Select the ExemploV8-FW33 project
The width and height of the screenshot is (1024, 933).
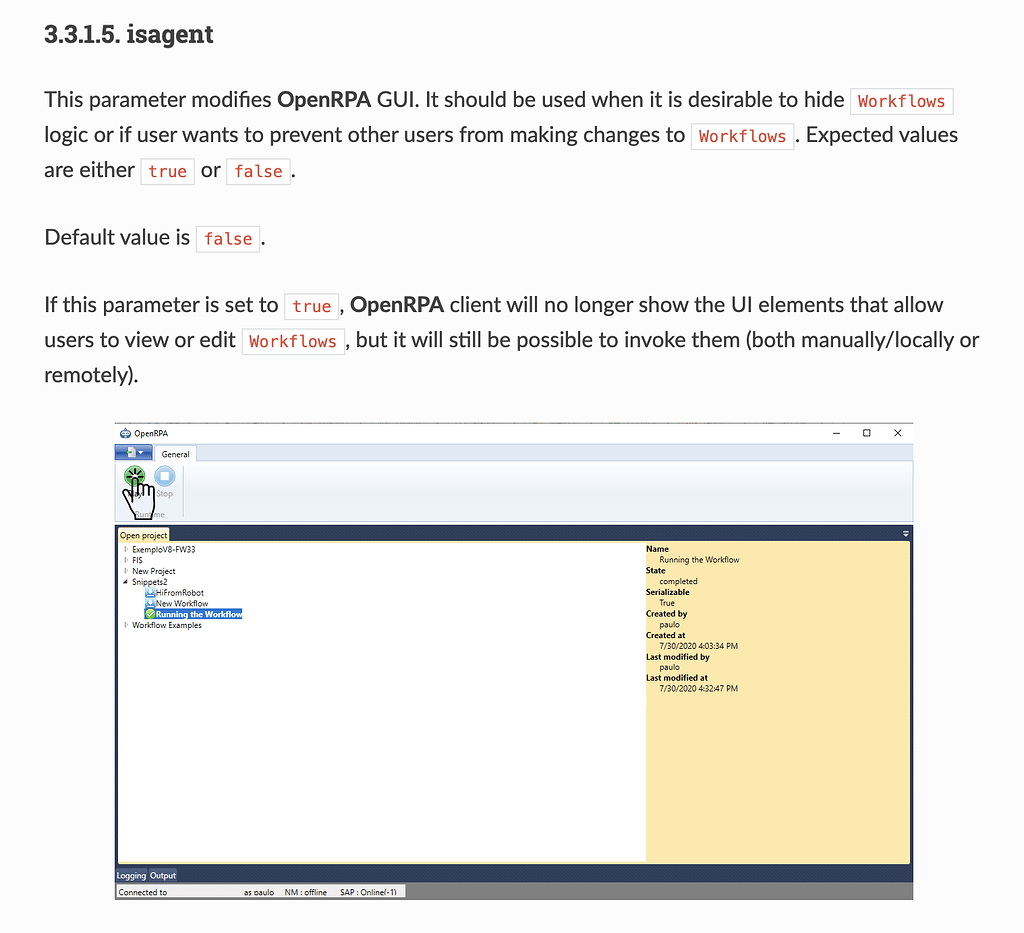click(163, 549)
